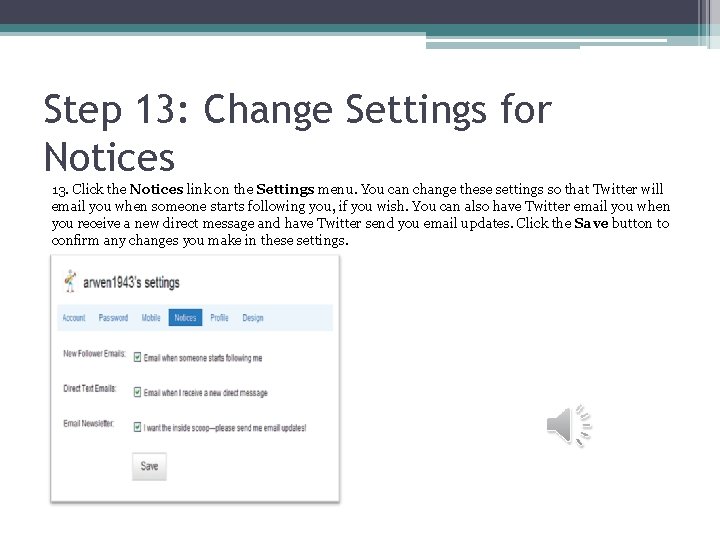The width and height of the screenshot is (720, 540).
Task: Open the Account settings tab
Action: click(74, 318)
